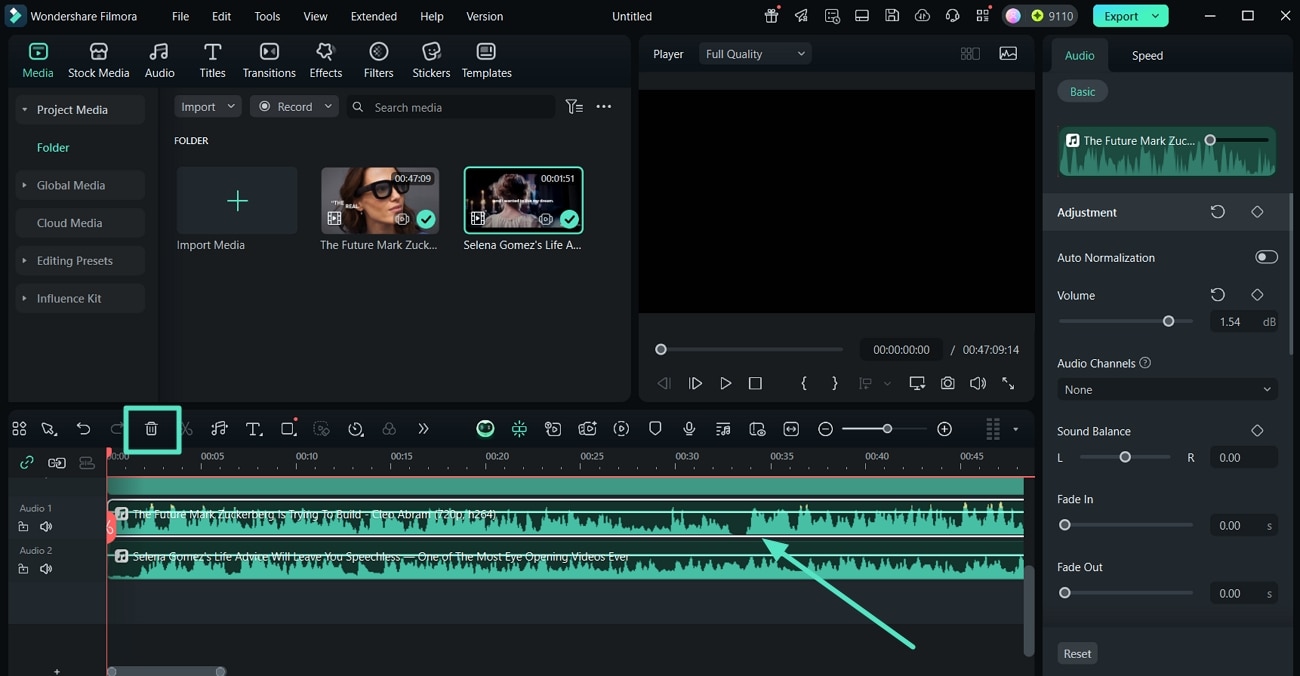Click the Volume slider handle

pos(1168,321)
